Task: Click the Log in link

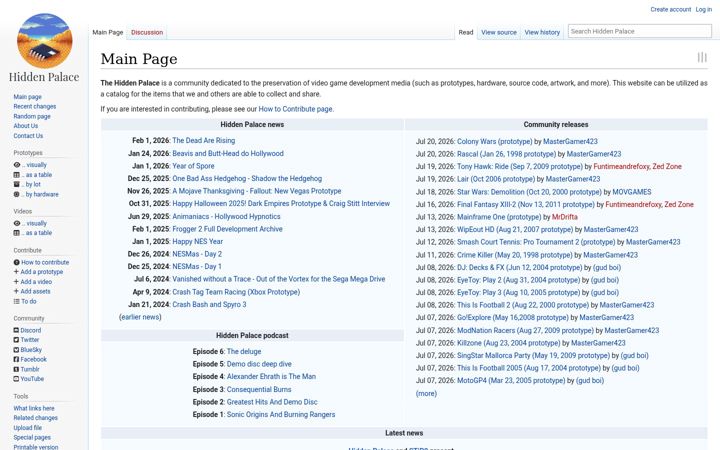Action: click(703, 9)
